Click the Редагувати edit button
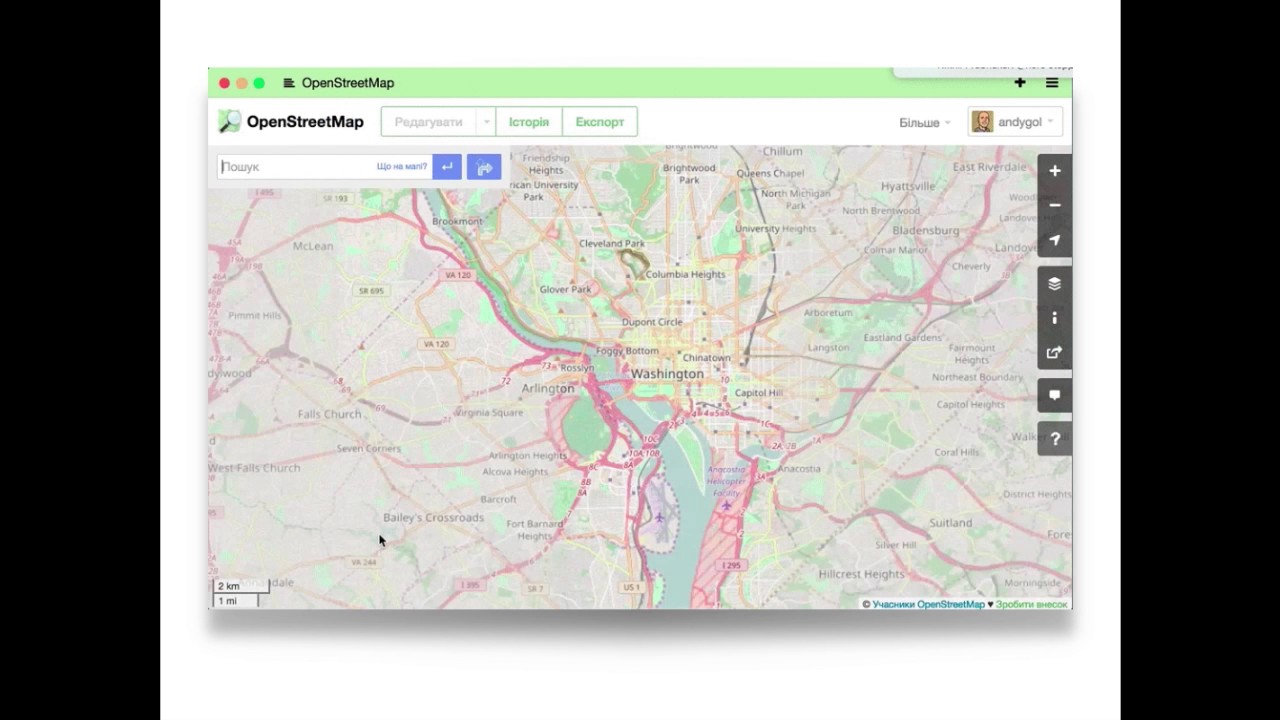This screenshot has width=1280, height=720. click(x=428, y=122)
